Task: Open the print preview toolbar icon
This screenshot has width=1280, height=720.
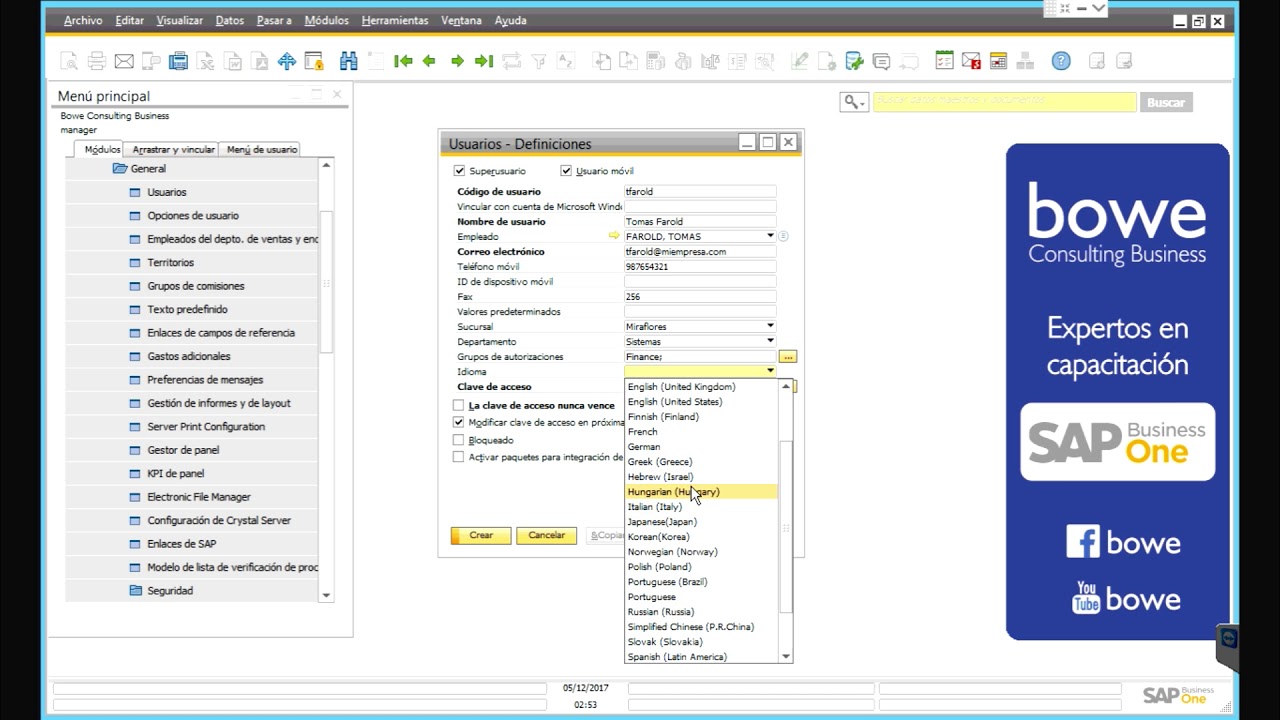Action: 69,61
